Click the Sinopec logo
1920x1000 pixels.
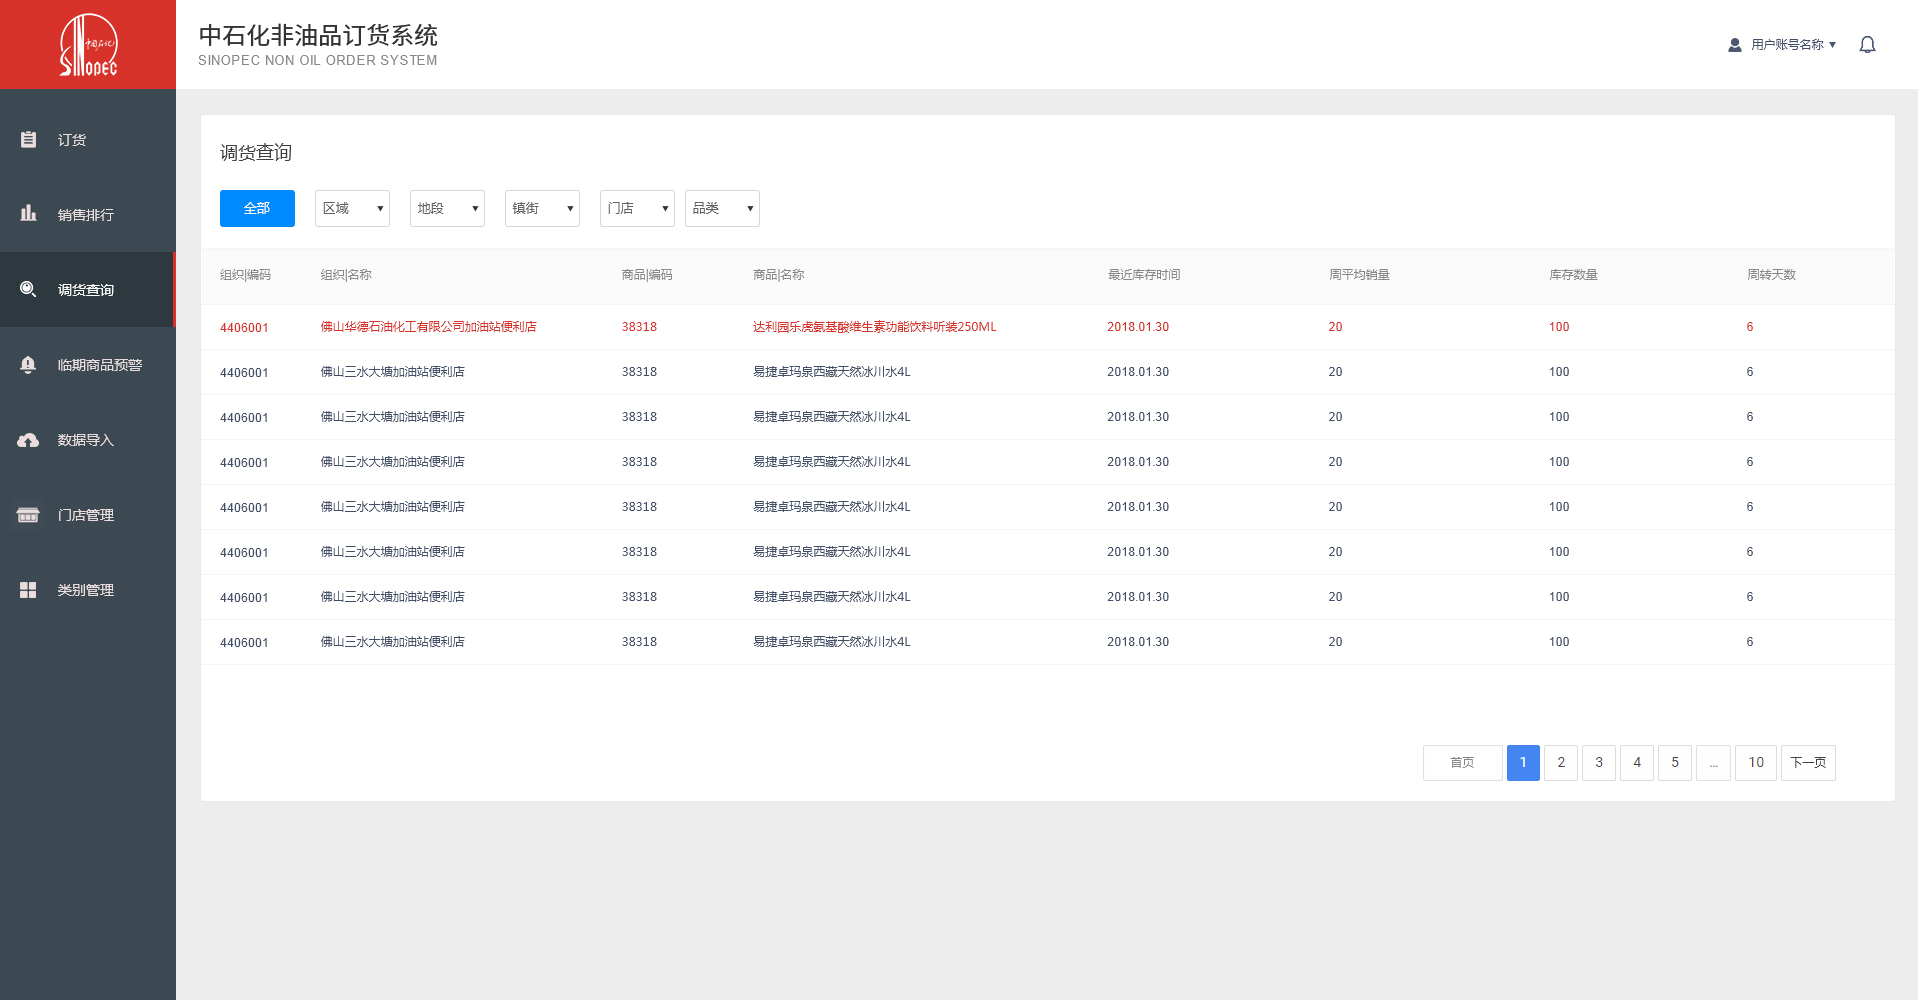pyautogui.click(x=88, y=45)
